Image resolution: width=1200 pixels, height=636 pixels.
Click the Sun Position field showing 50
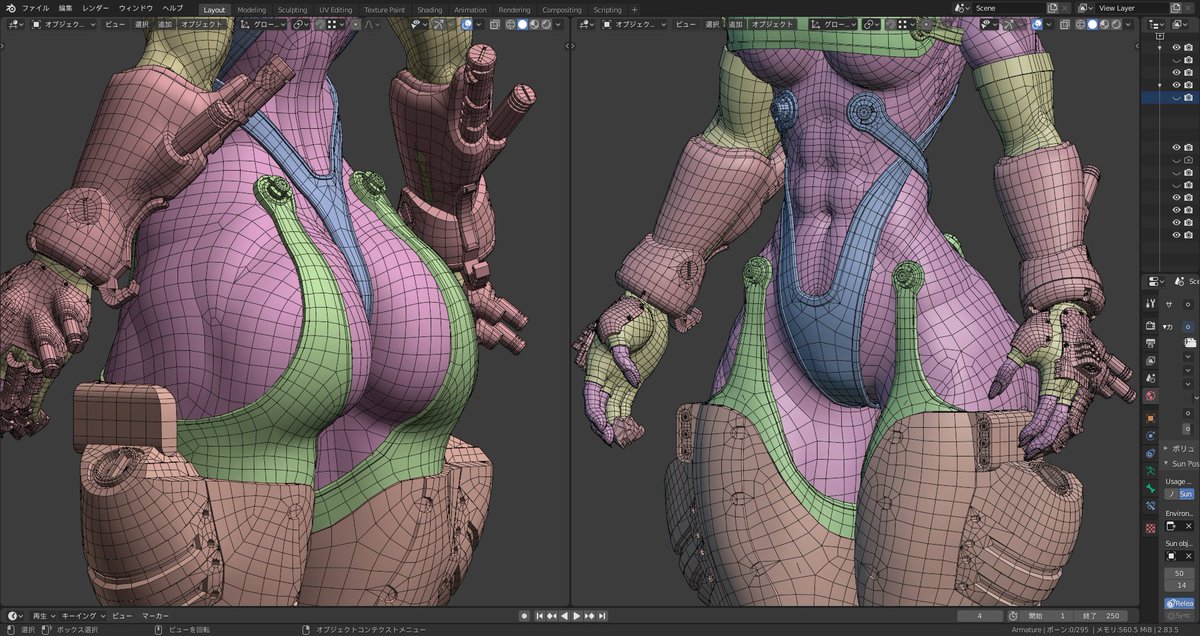point(1180,573)
